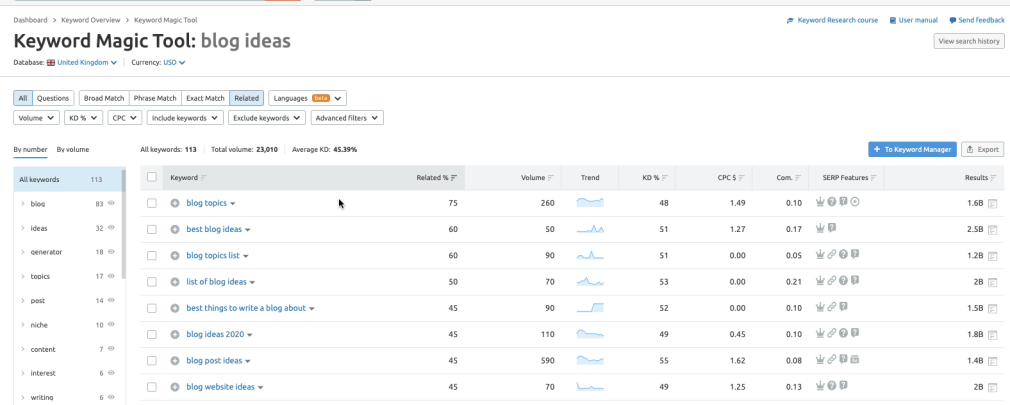Viewport: 1010px width, 405px height.
Task: Open the Volume filter dropdown
Action: point(36,118)
